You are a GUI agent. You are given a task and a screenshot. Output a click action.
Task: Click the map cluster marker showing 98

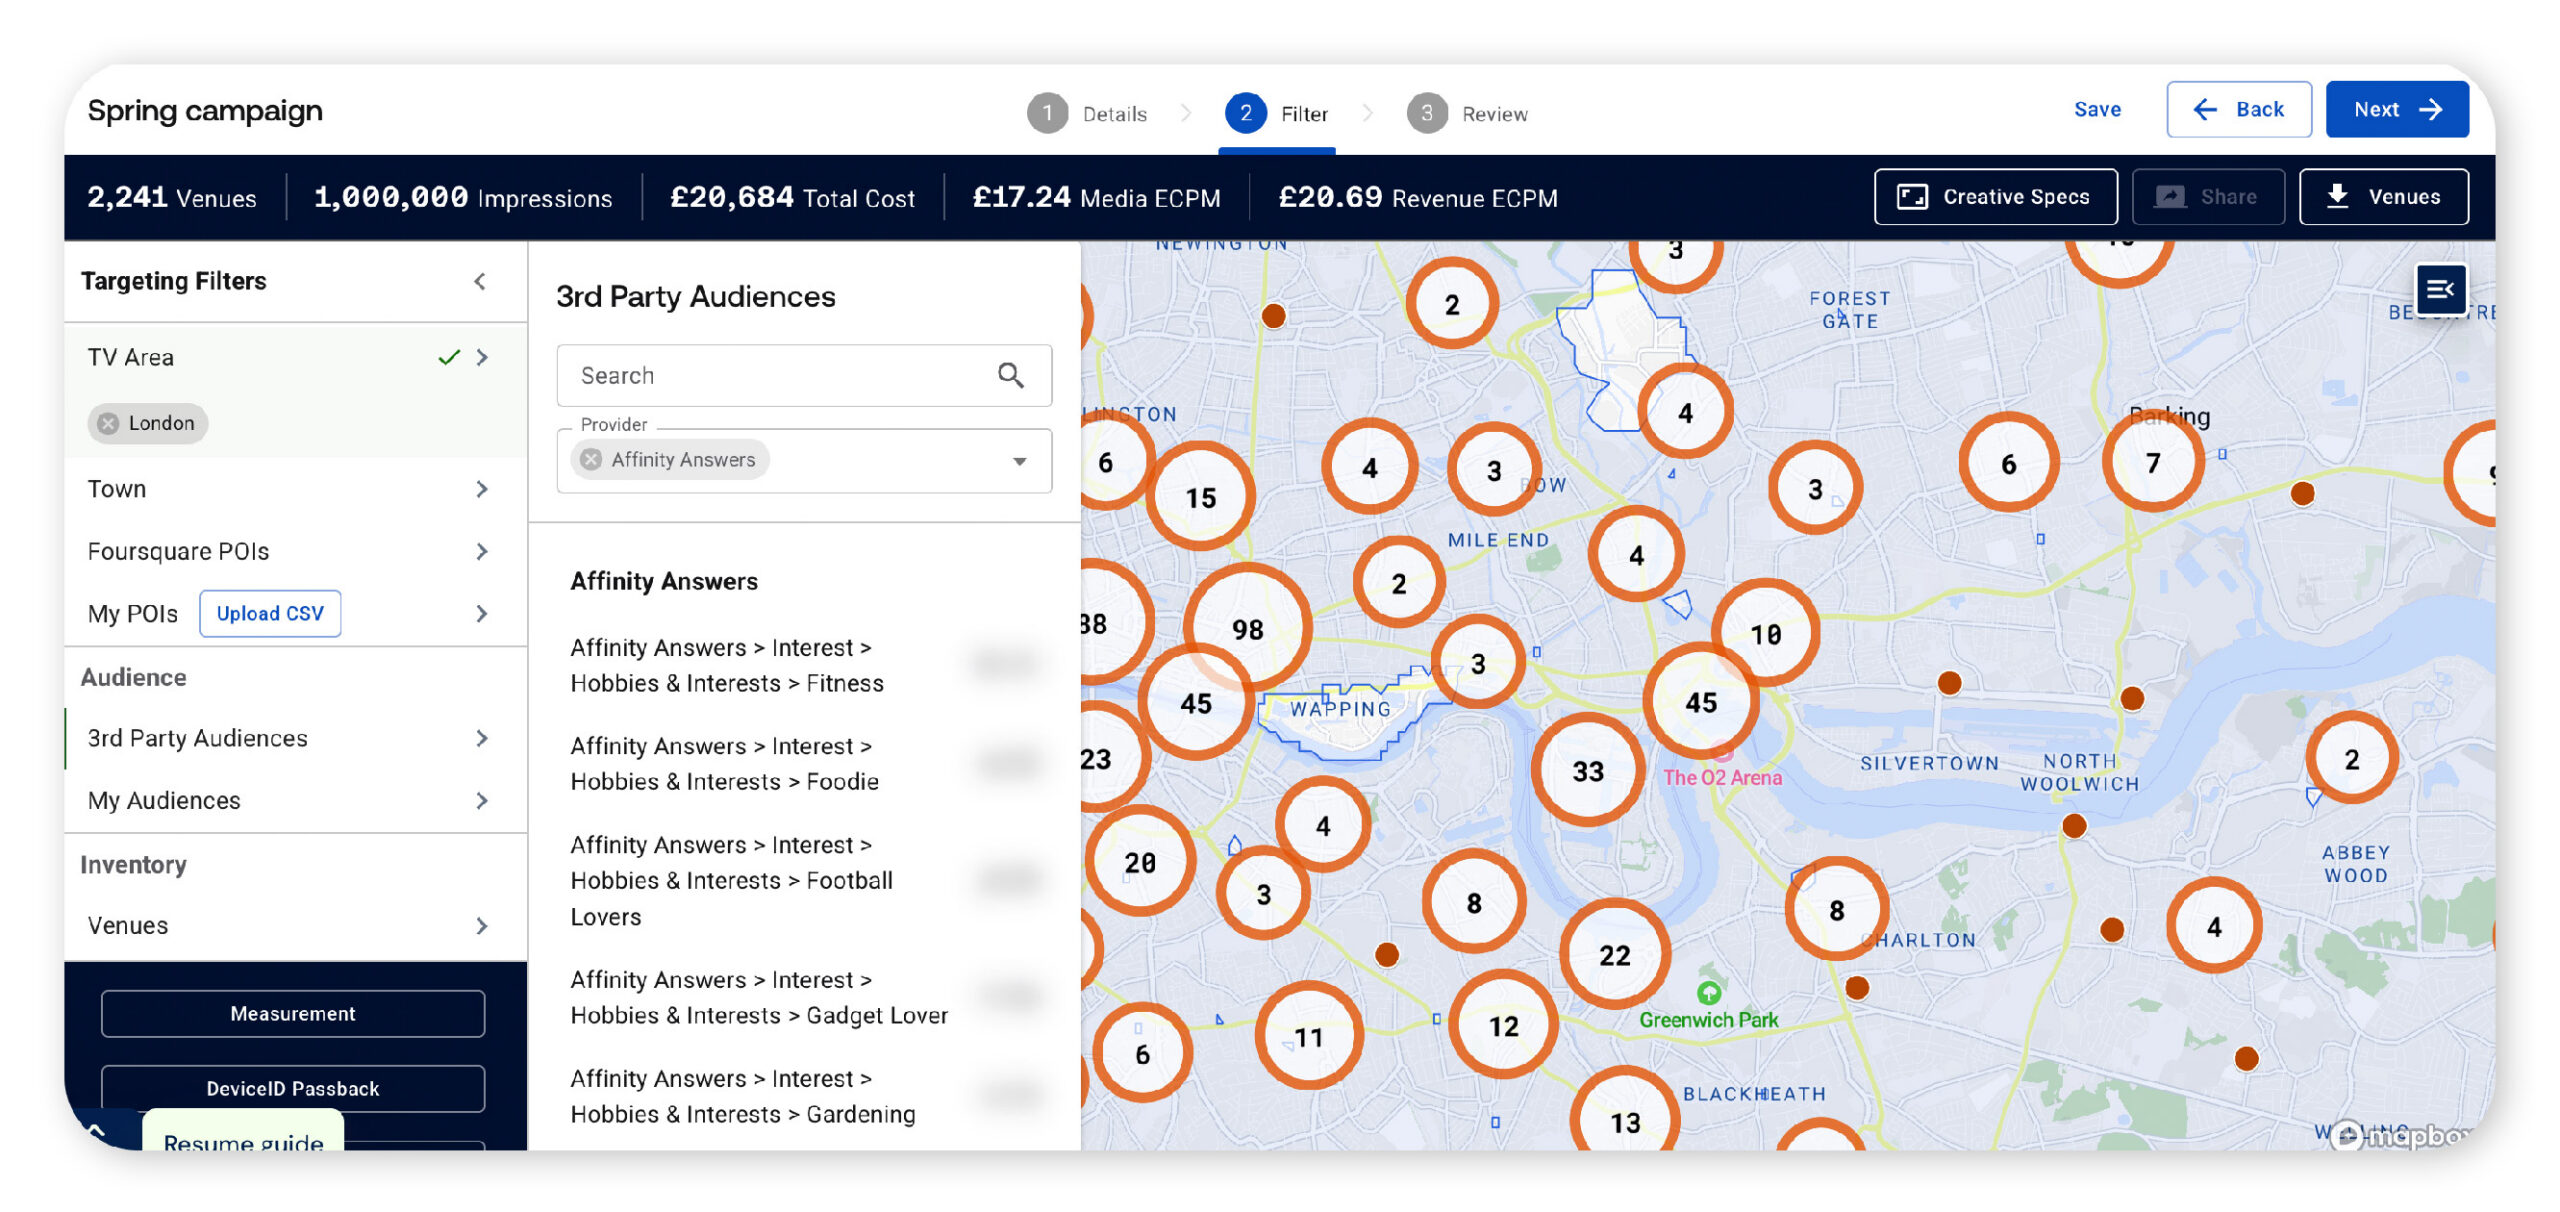[1246, 629]
